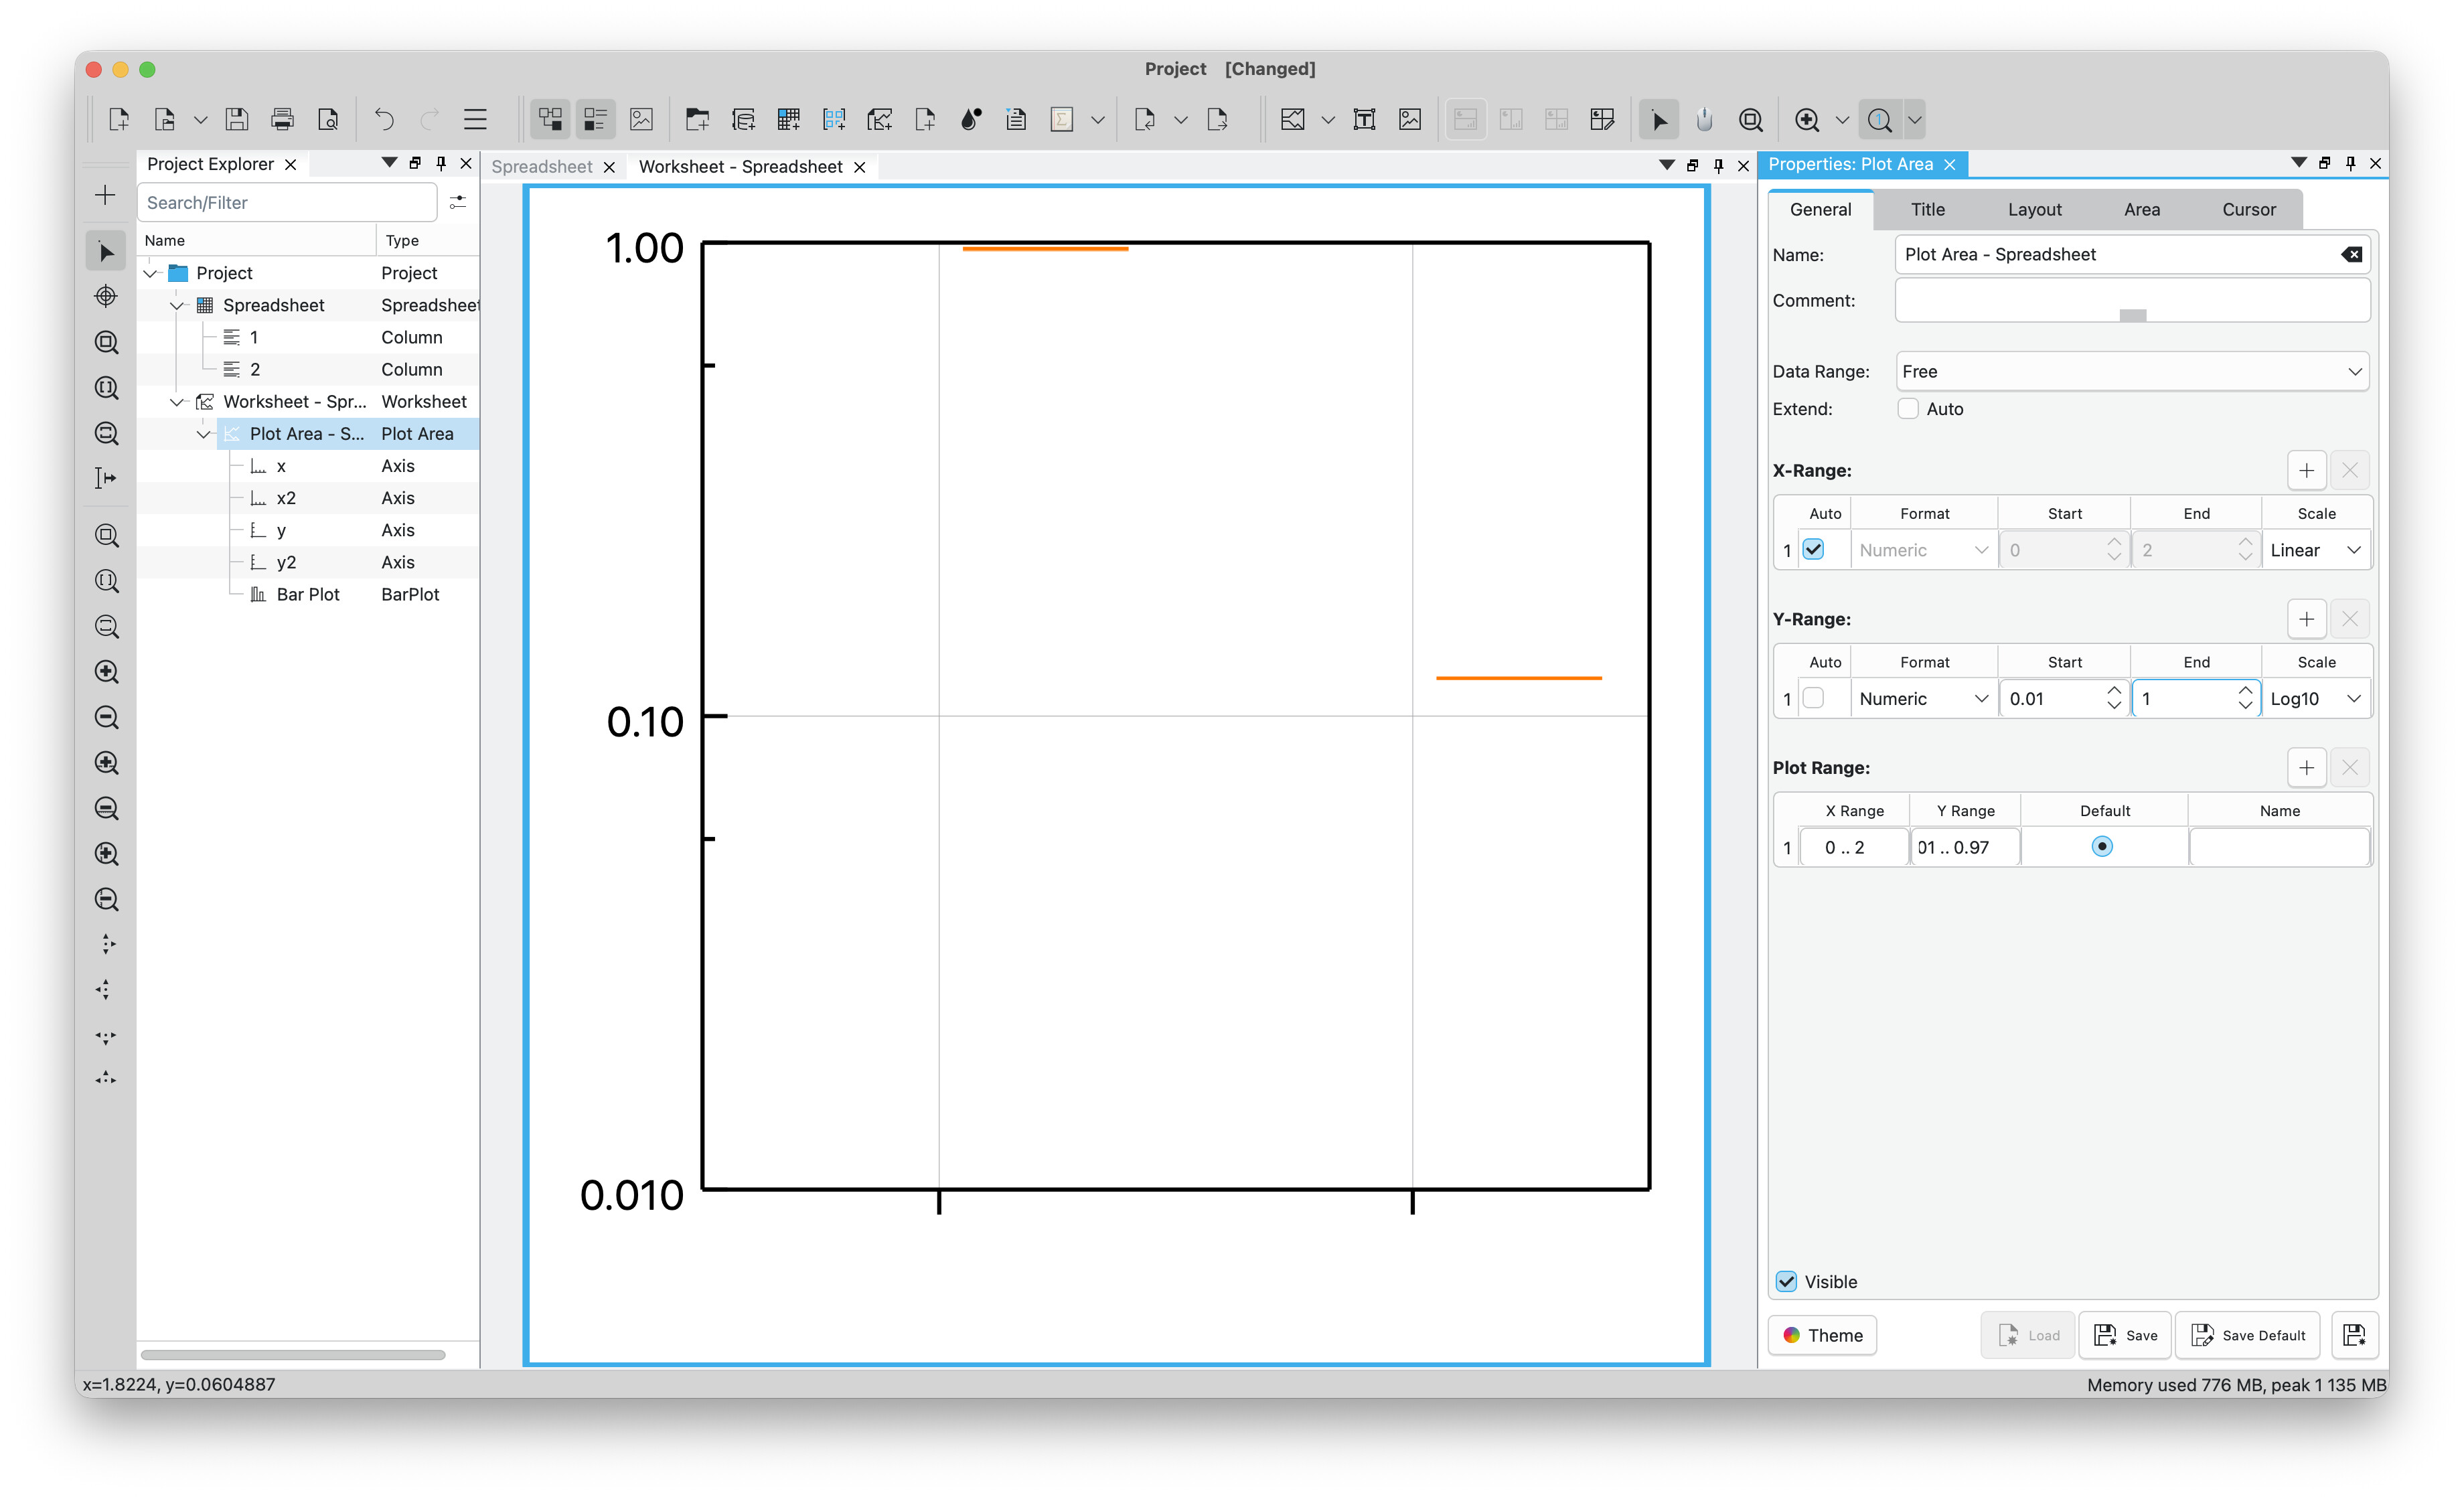2464x1497 pixels.
Task: Collapse the Spreadsheet tree node
Action: [x=177, y=306]
